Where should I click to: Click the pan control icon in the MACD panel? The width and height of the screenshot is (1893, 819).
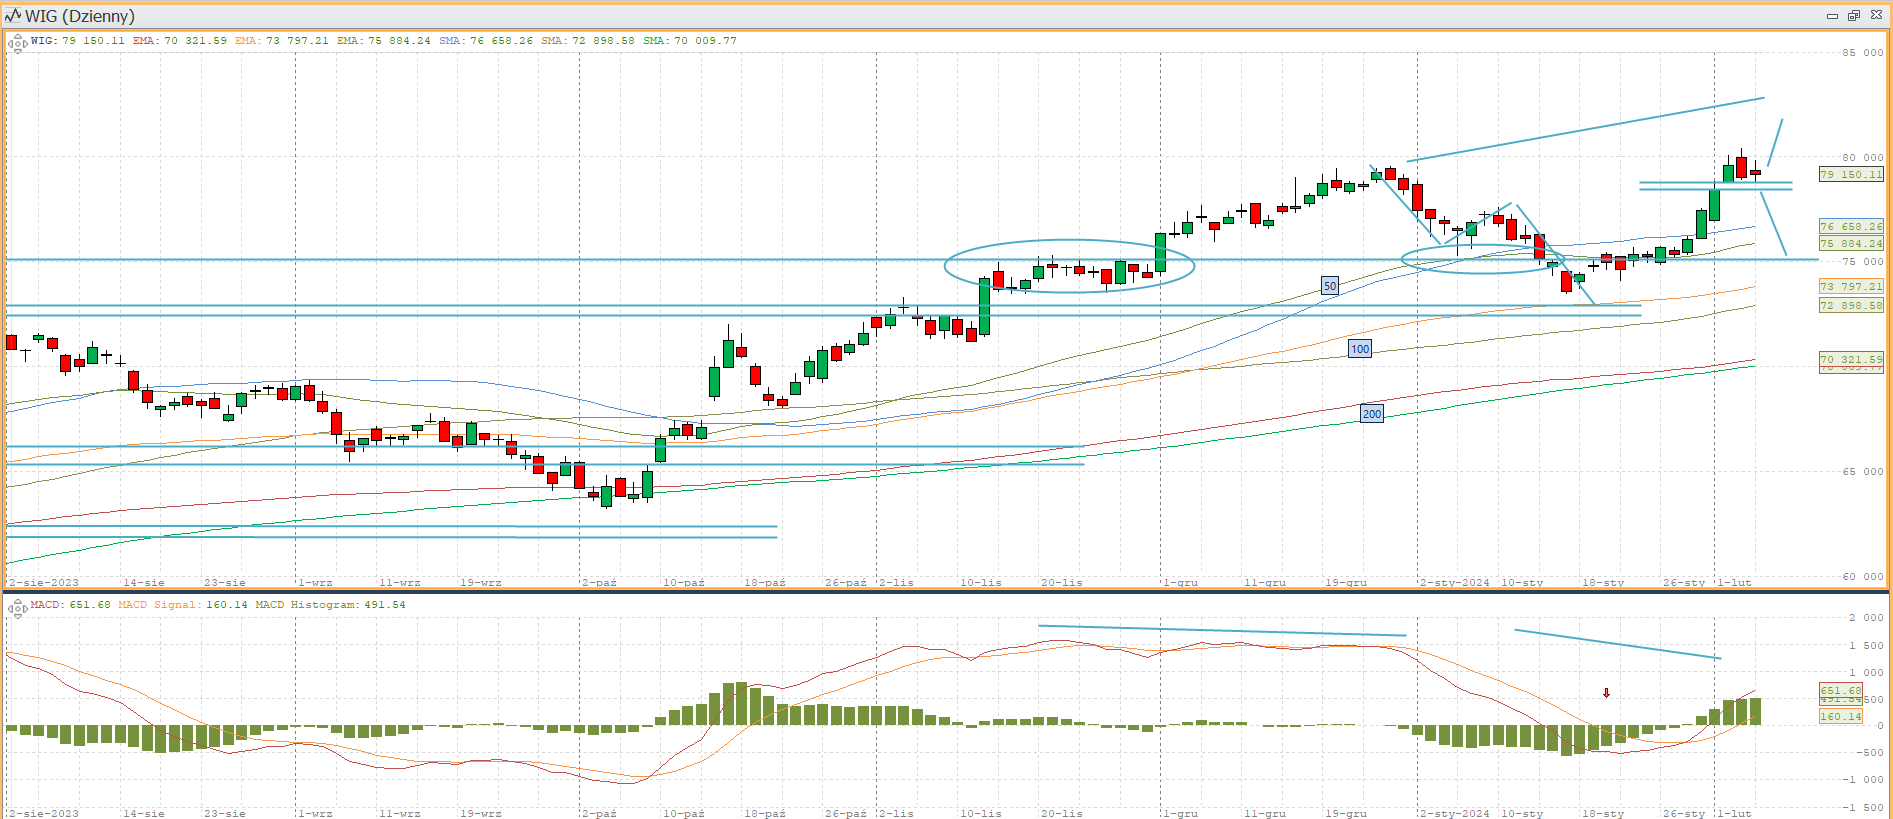click(17, 607)
